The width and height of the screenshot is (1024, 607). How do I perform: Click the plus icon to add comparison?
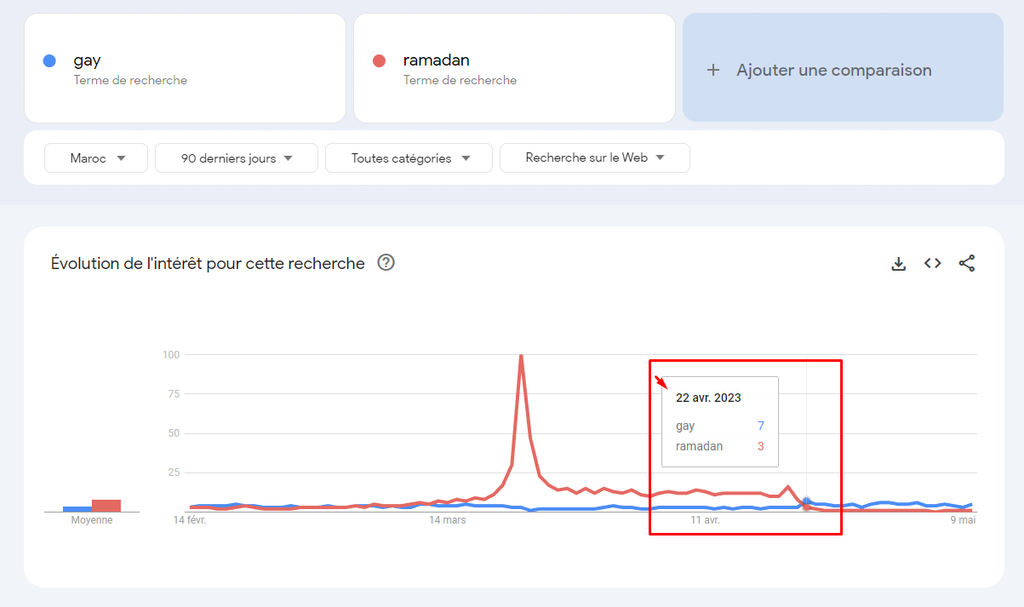pos(713,70)
